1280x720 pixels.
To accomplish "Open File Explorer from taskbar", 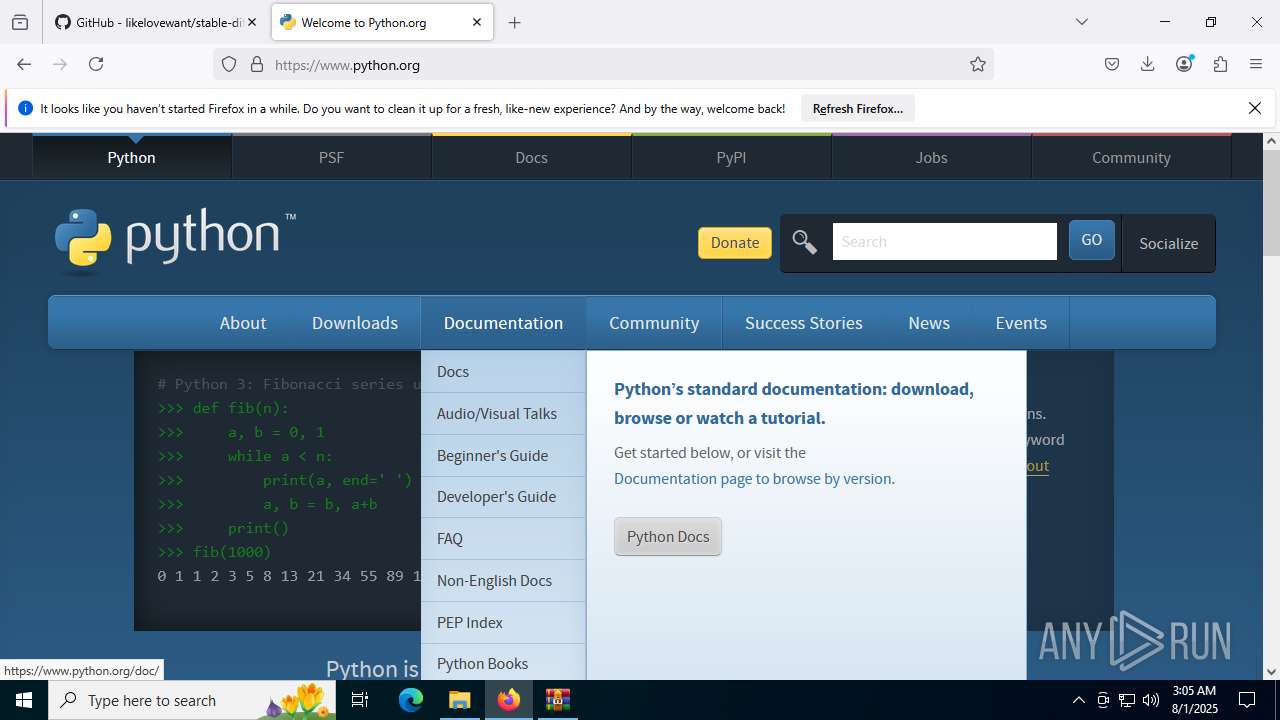I will [x=459, y=700].
